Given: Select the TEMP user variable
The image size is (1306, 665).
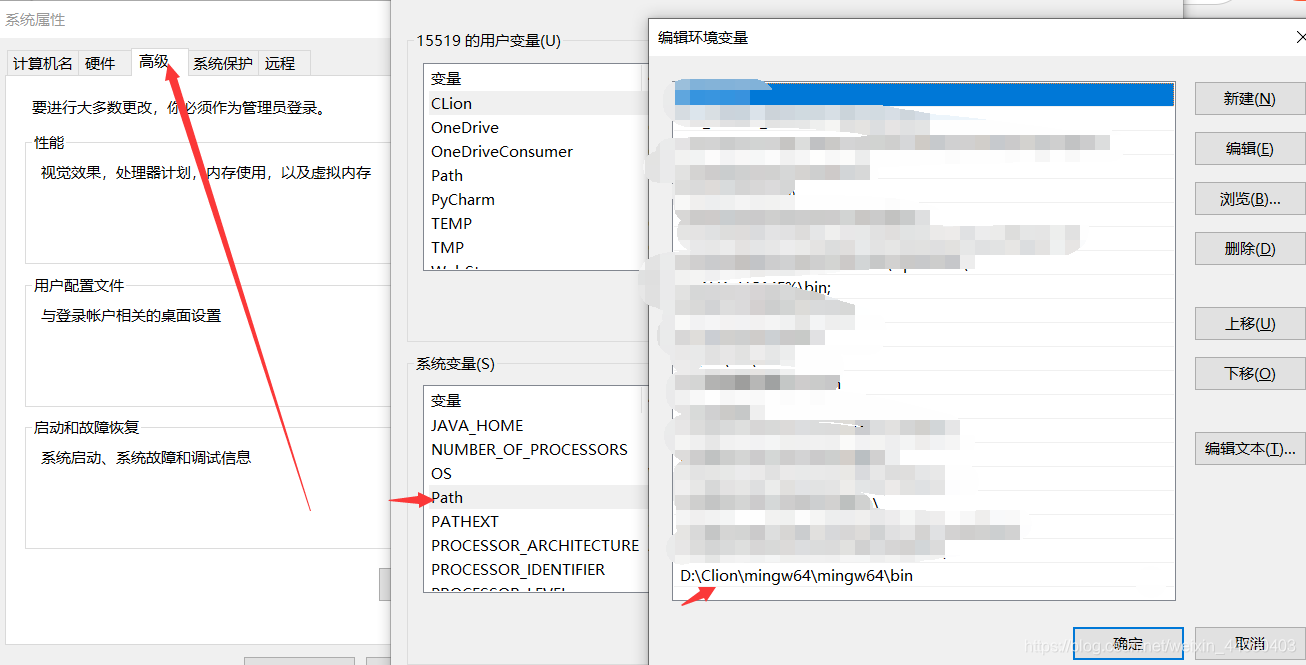Looking at the screenshot, I should tap(451, 223).
